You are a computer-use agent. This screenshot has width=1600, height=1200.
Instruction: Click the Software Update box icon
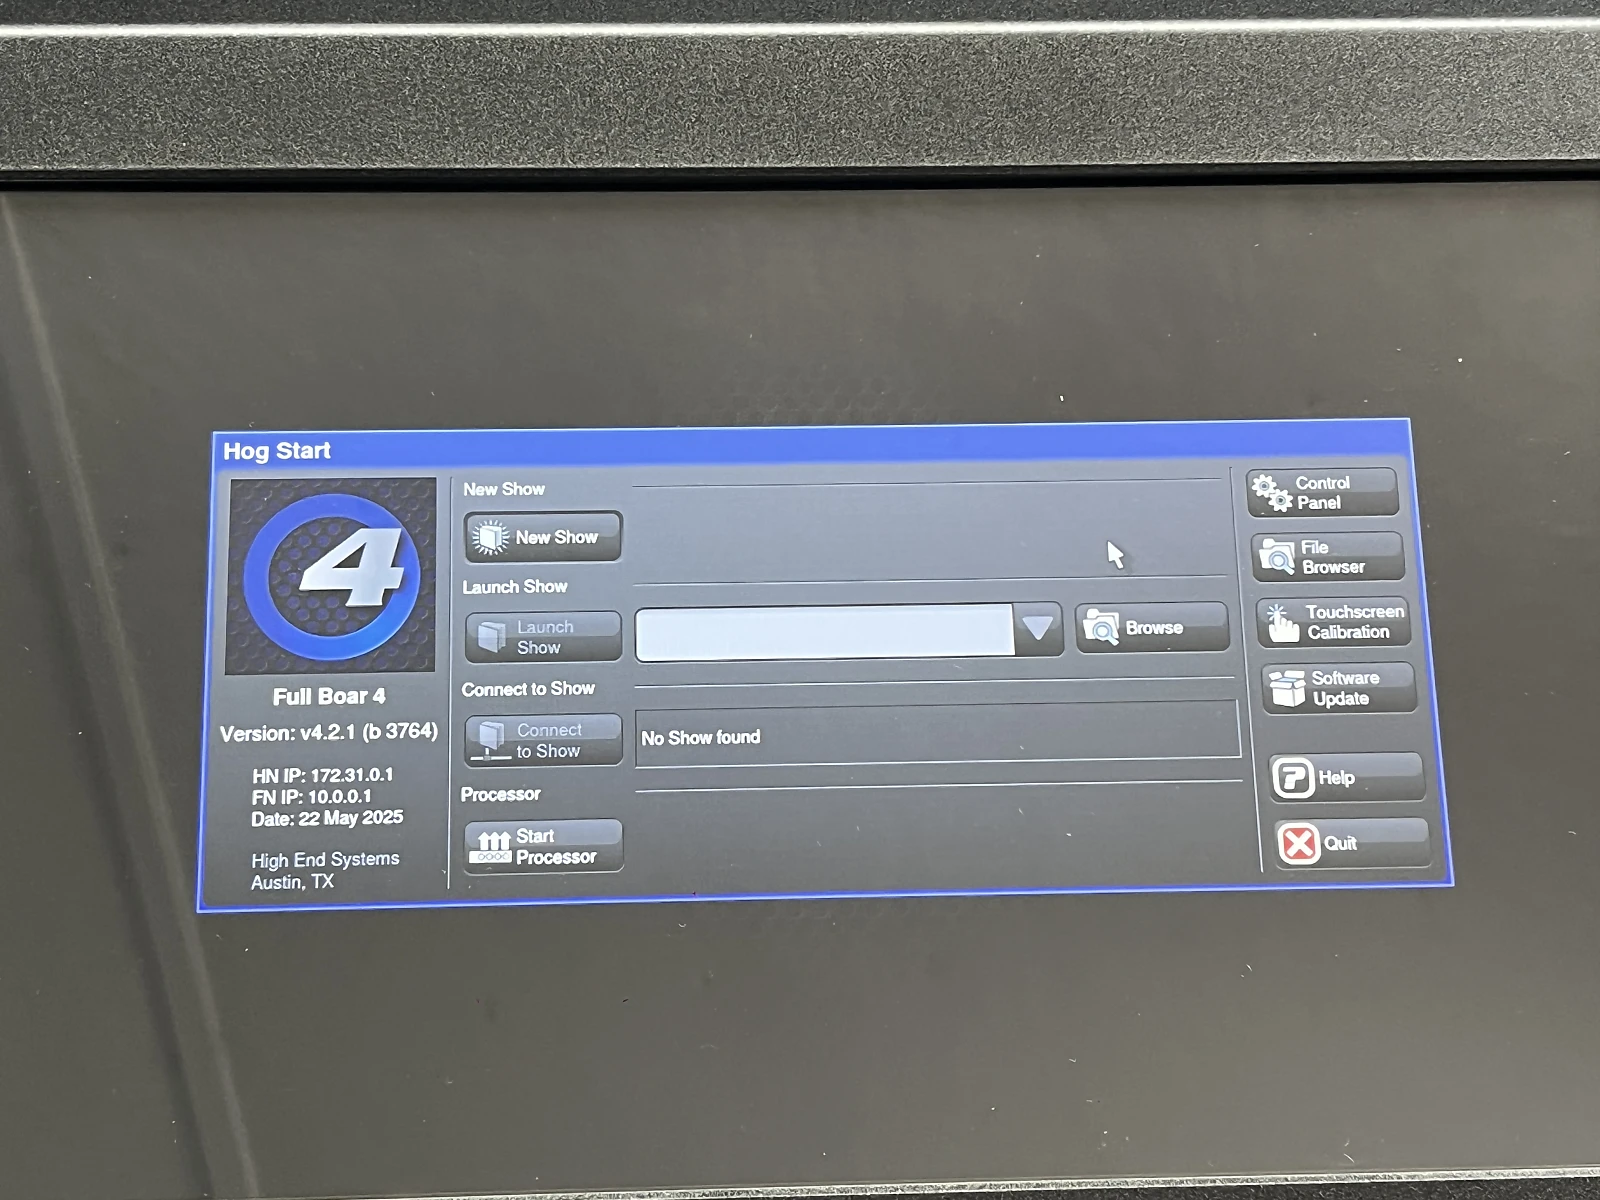1288,688
